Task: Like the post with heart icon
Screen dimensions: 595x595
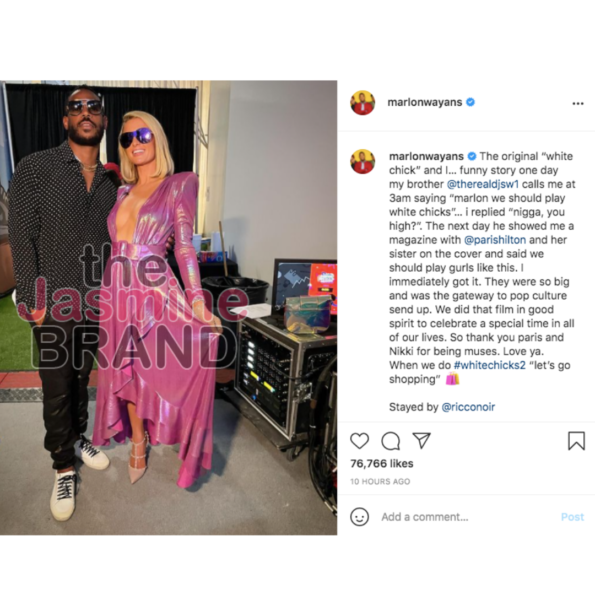Action: click(x=359, y=441)
